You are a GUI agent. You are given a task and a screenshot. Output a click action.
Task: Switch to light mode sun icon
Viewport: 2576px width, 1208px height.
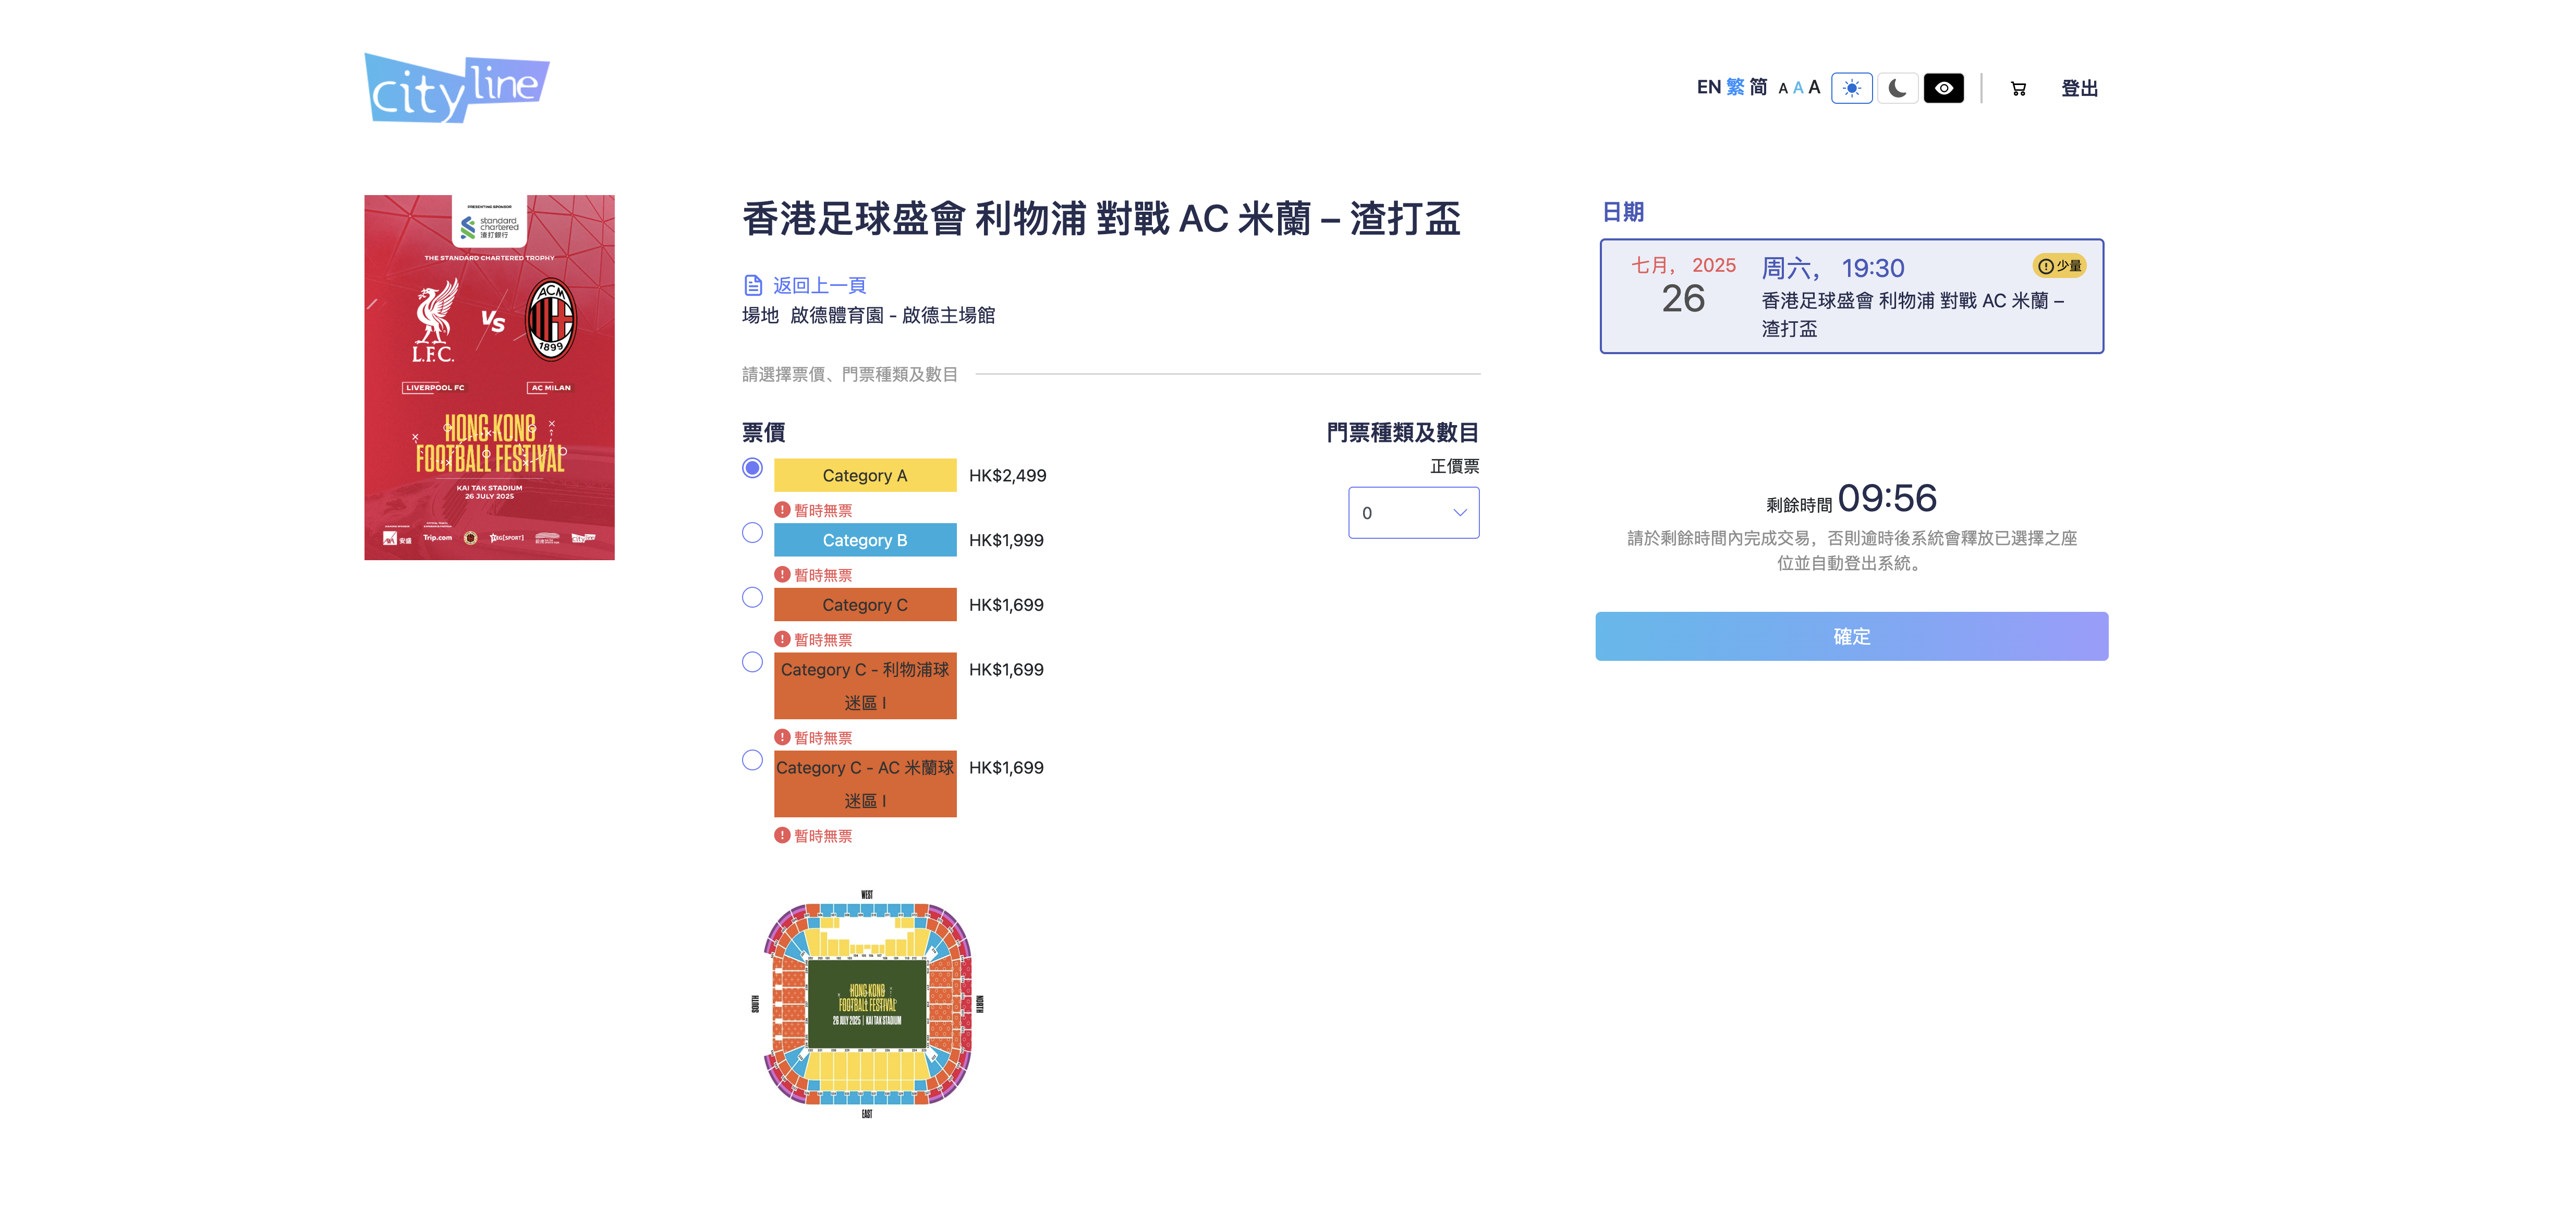point(1851,88)
